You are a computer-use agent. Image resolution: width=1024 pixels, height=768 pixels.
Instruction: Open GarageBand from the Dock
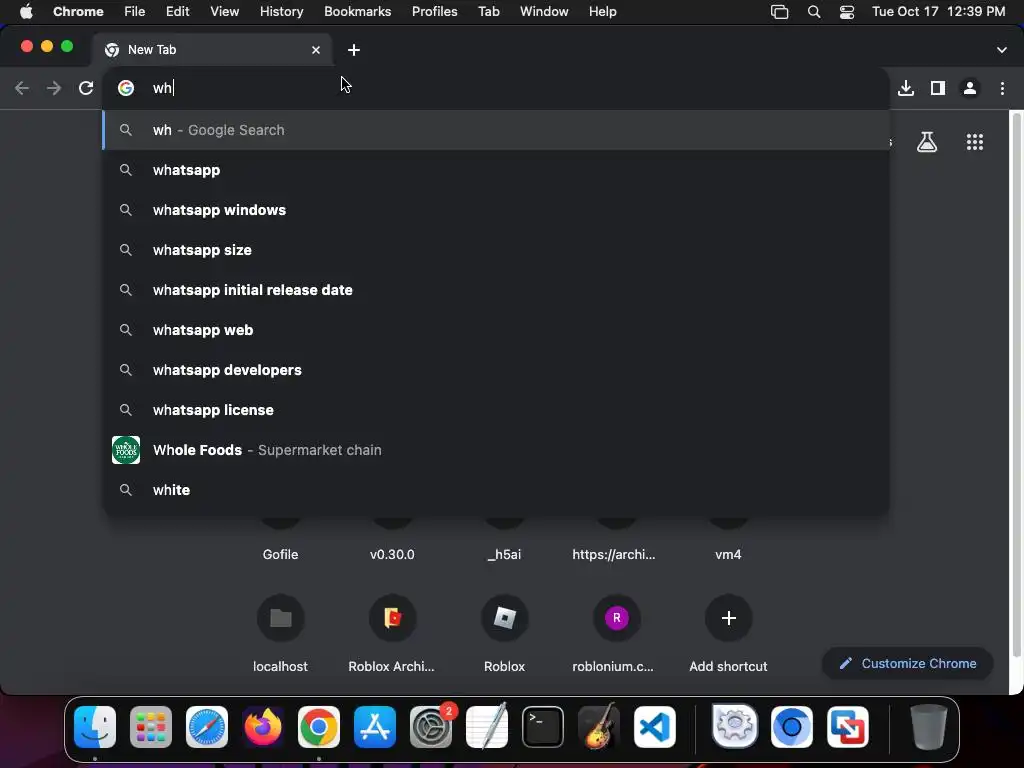tap(599, 726)
